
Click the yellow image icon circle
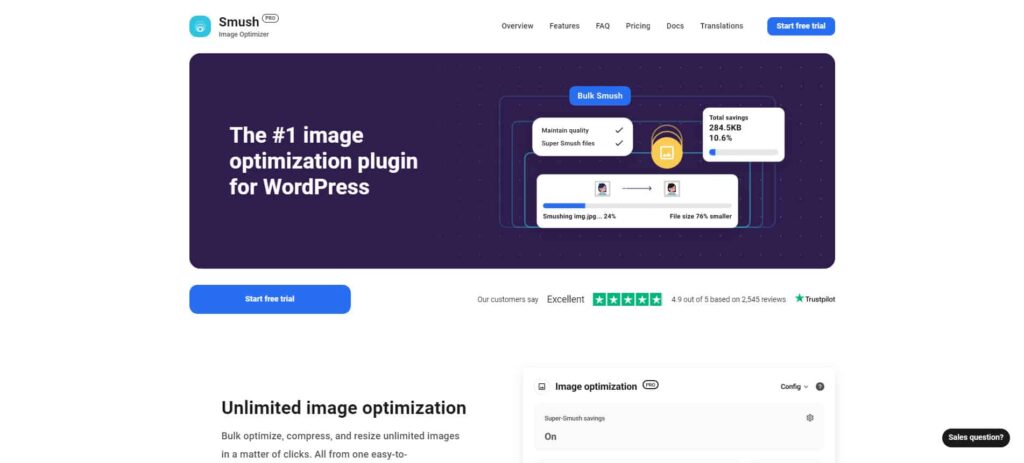667,153
